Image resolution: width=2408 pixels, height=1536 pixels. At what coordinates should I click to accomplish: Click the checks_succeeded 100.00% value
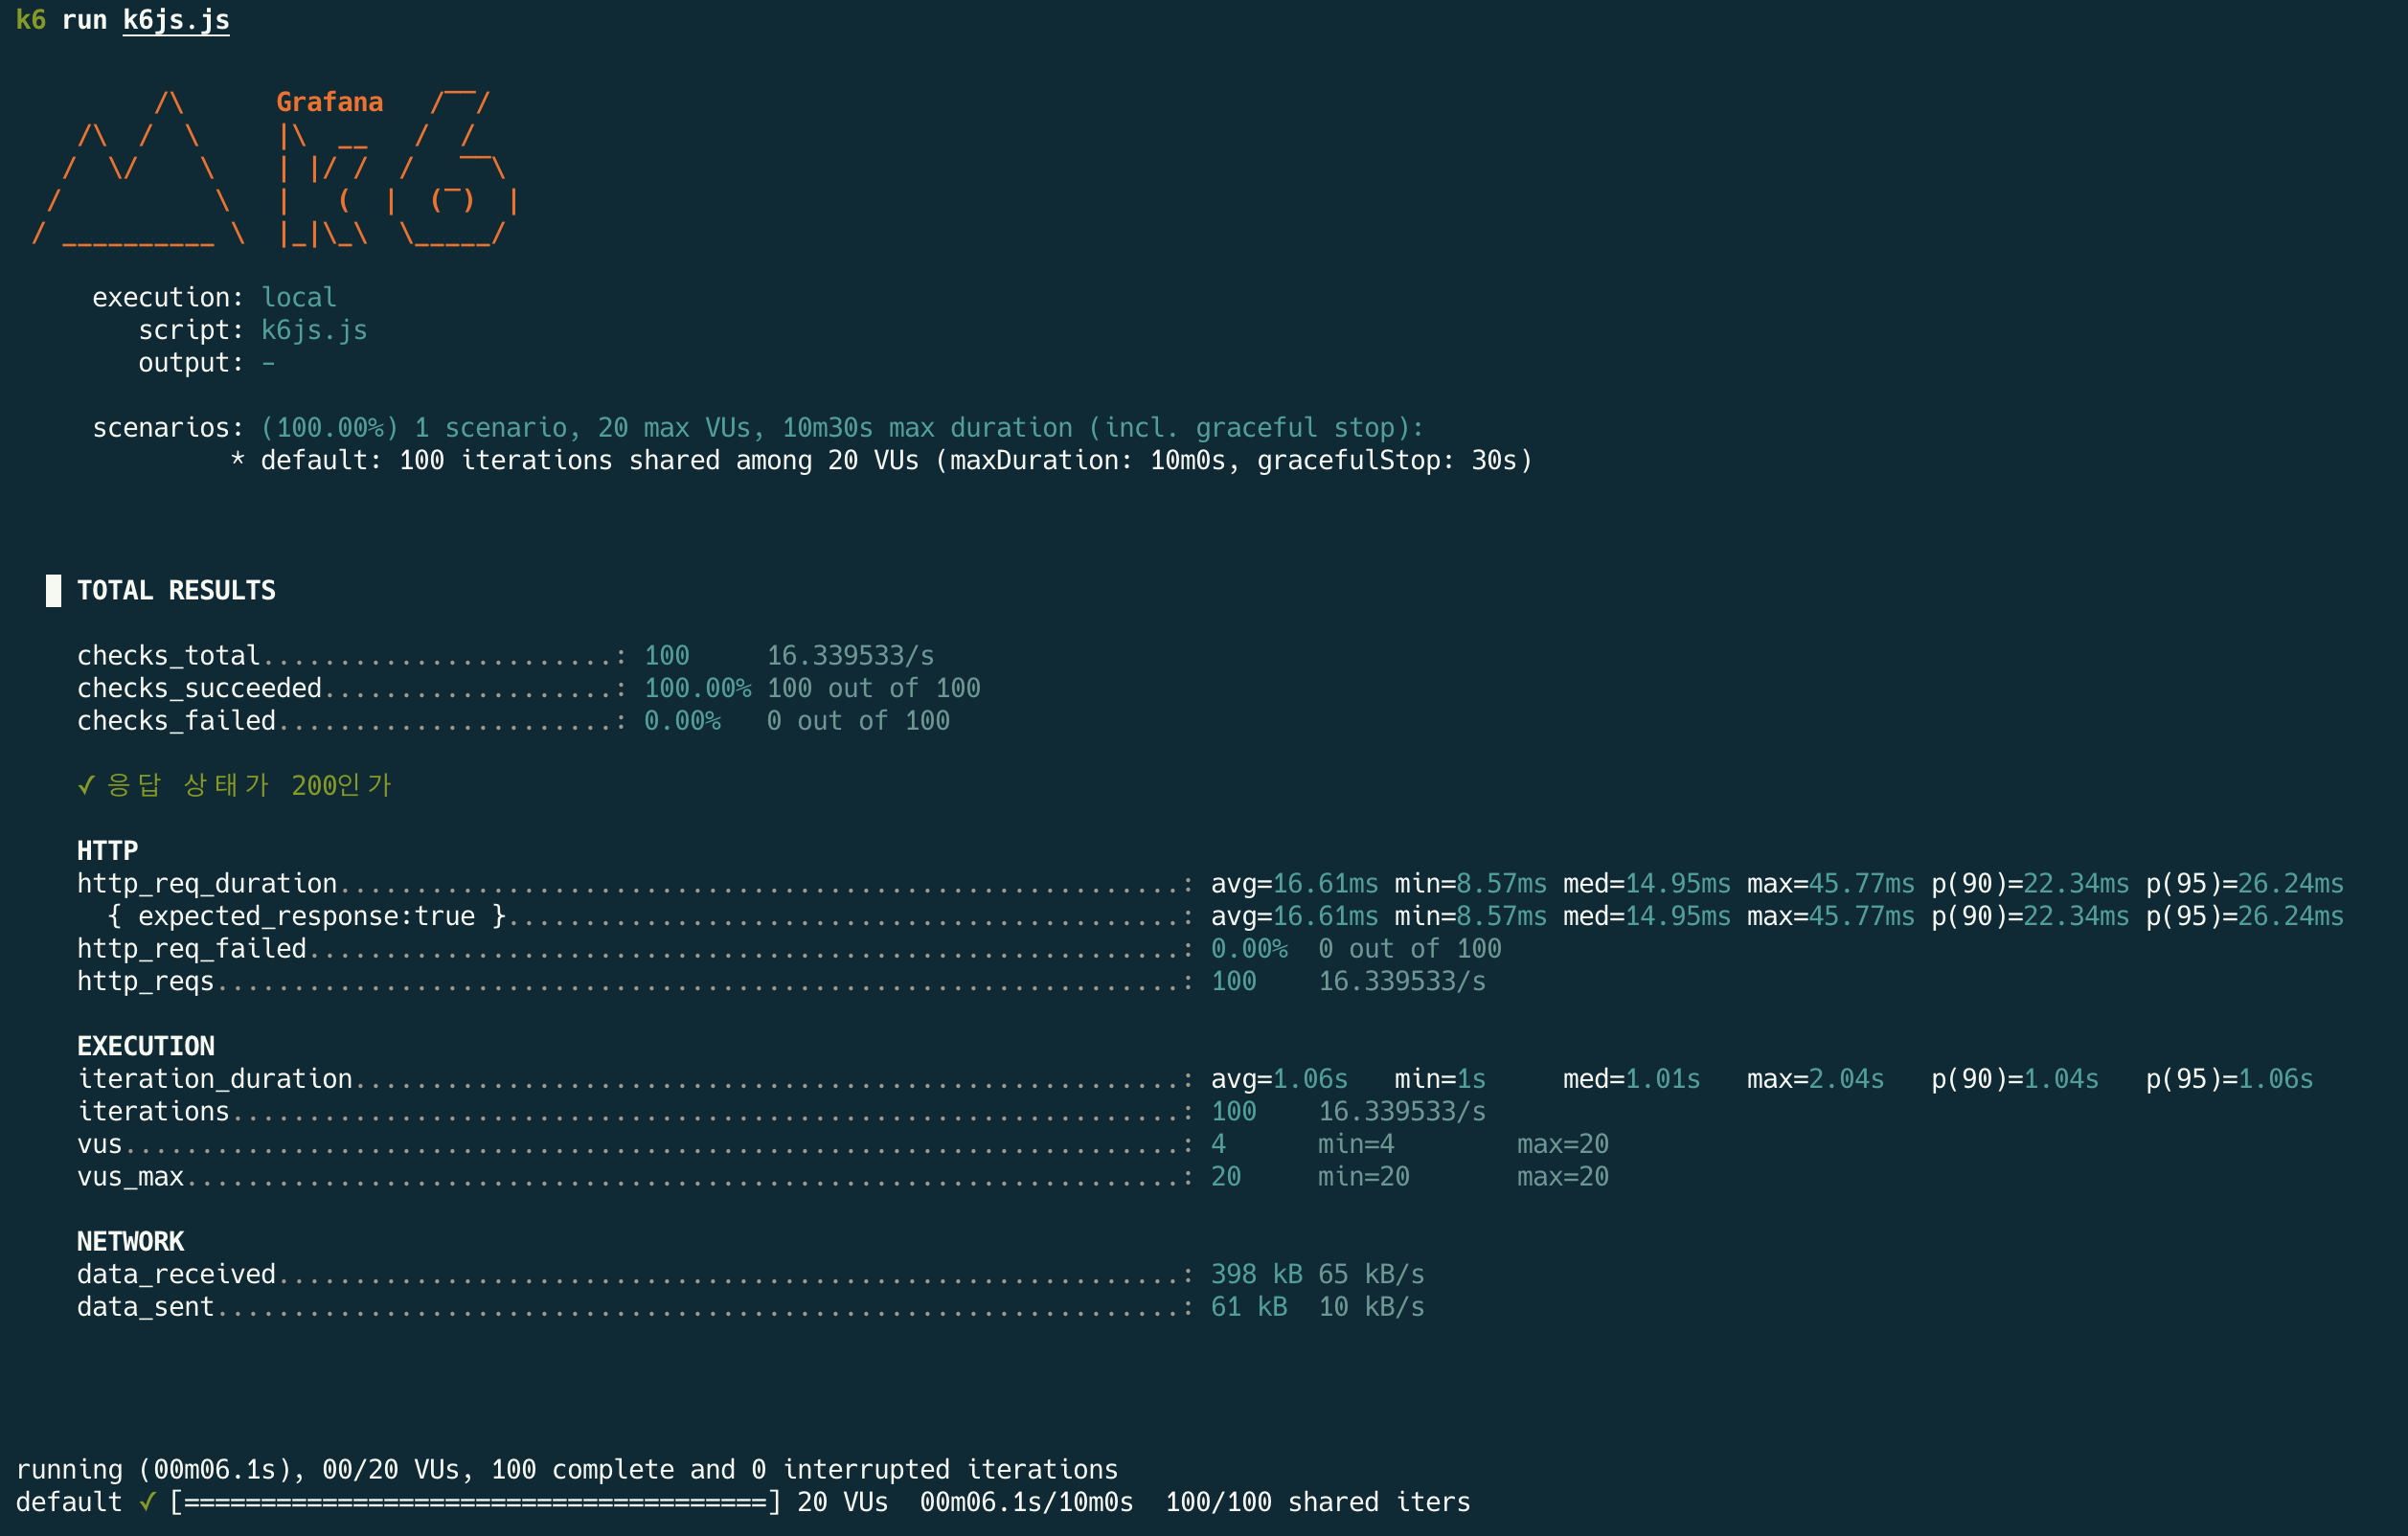697,688
